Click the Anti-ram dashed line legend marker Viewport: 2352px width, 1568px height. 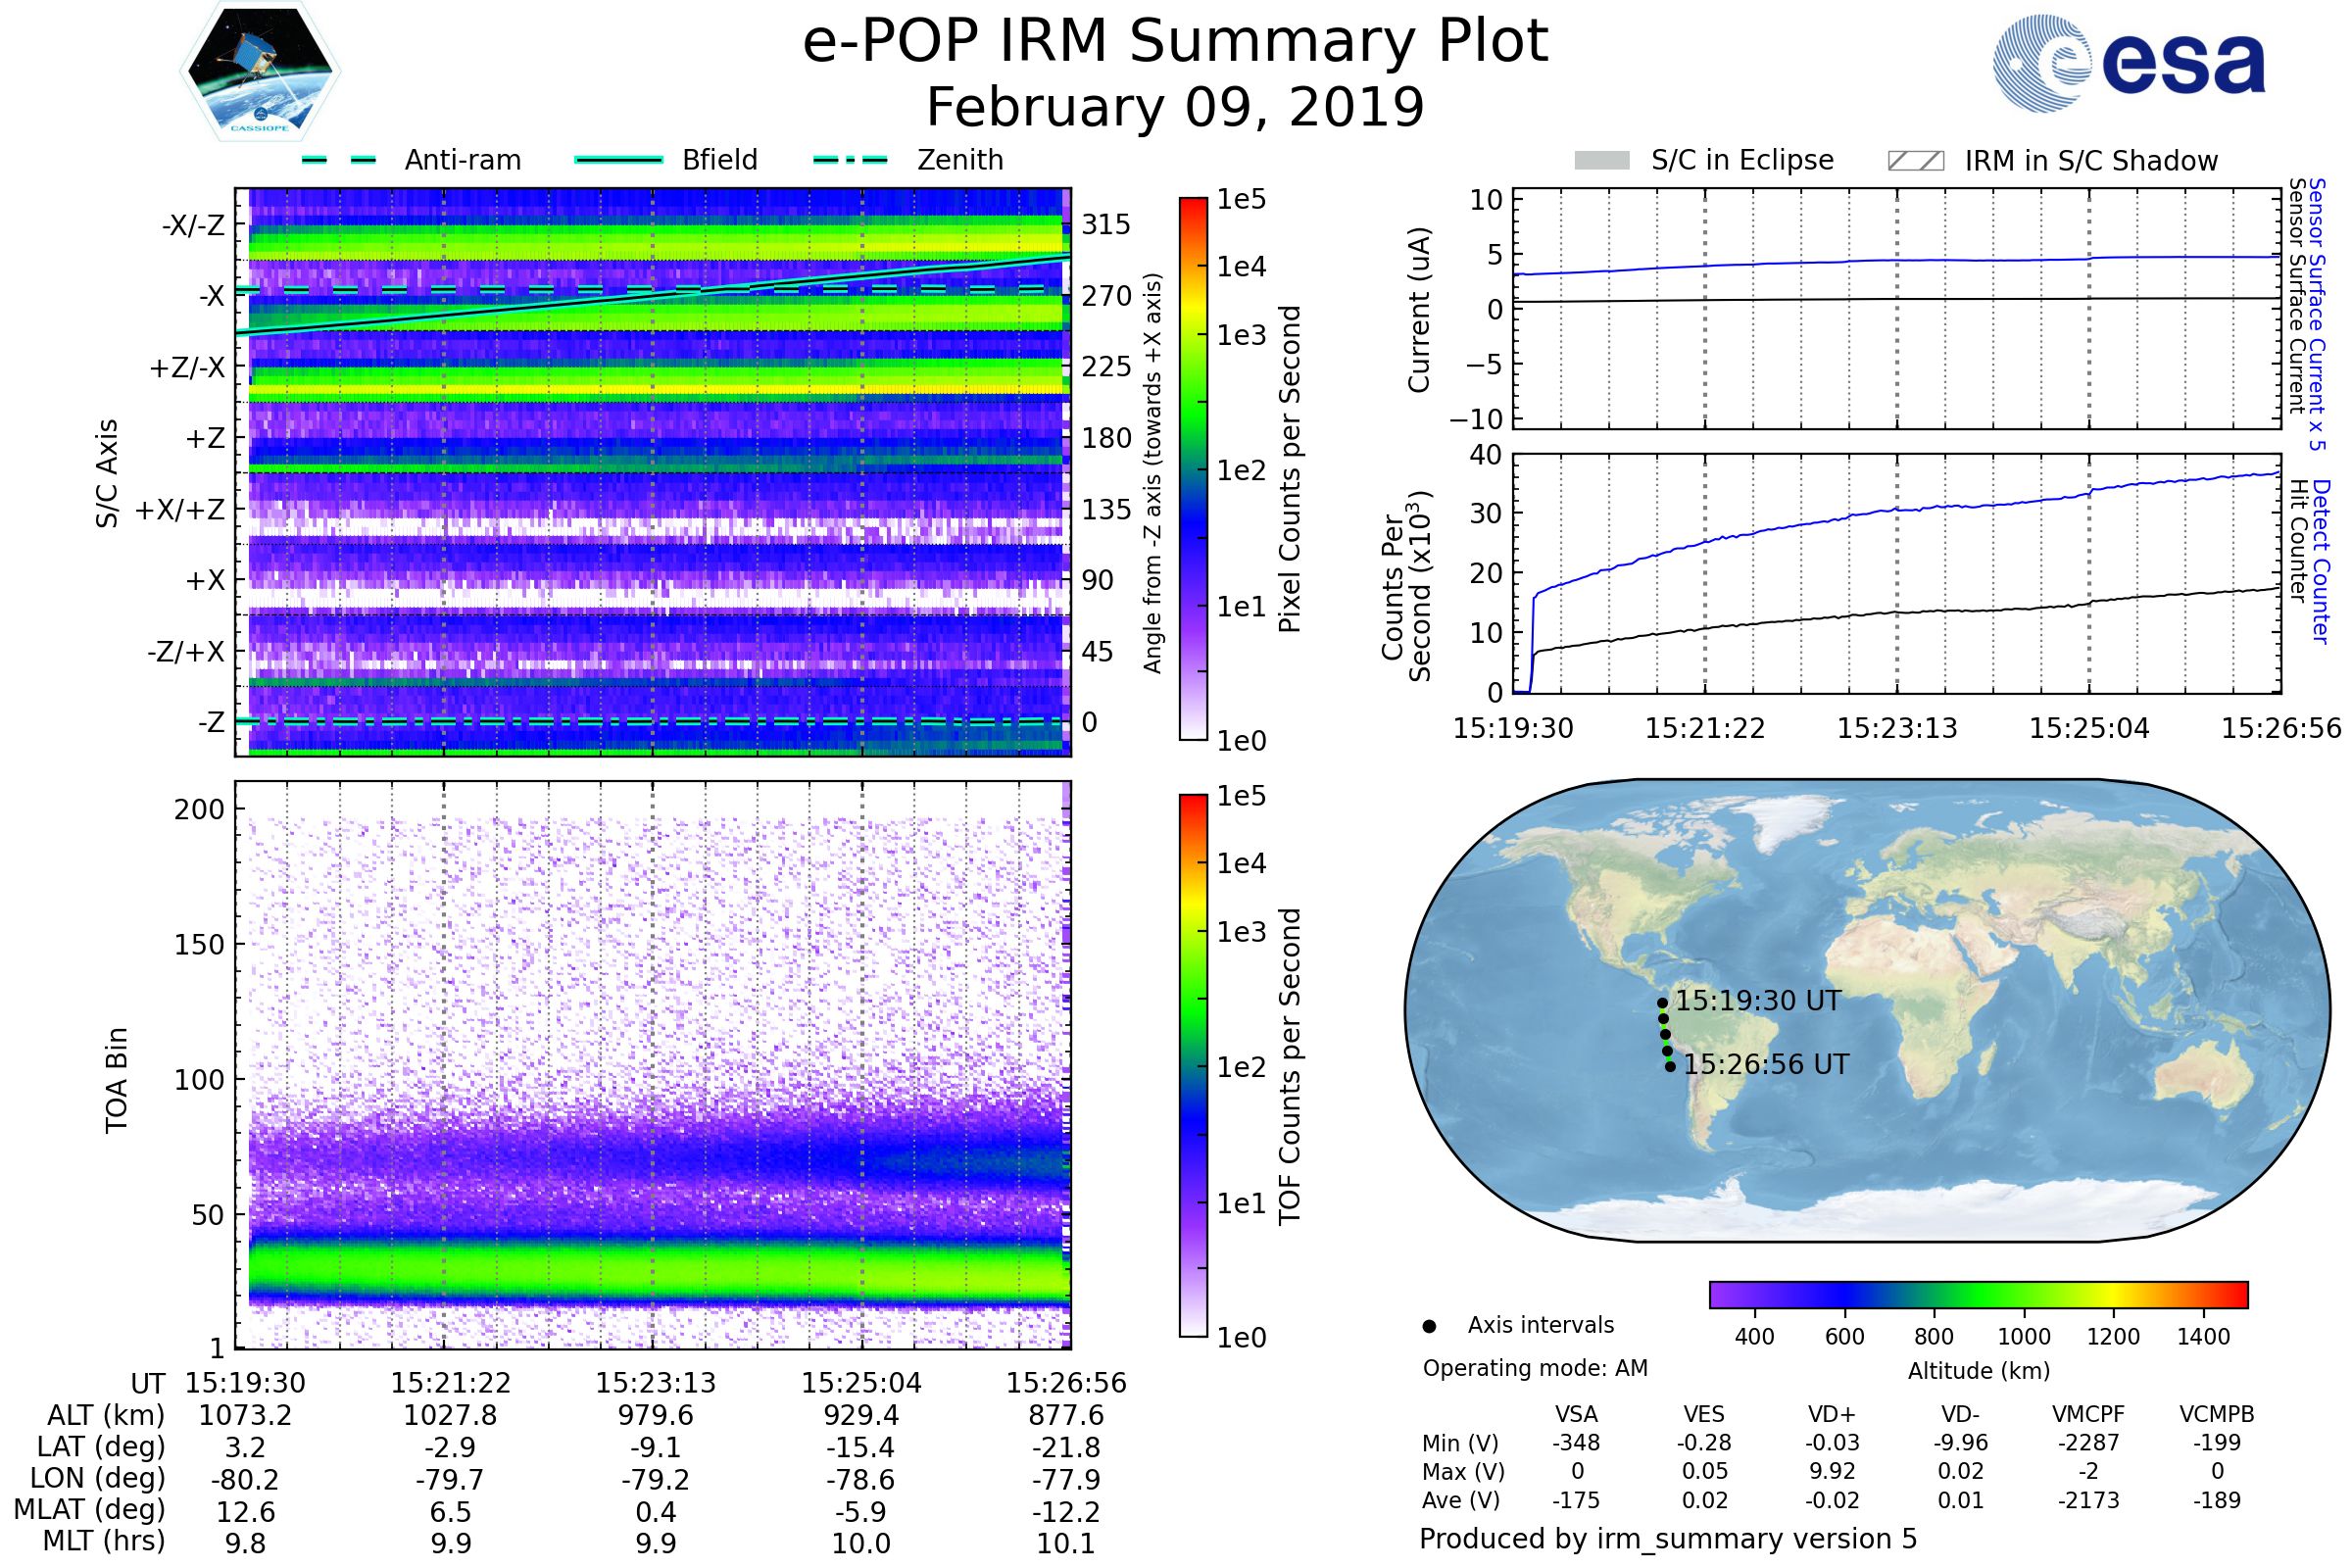click(x=339, y=160)
